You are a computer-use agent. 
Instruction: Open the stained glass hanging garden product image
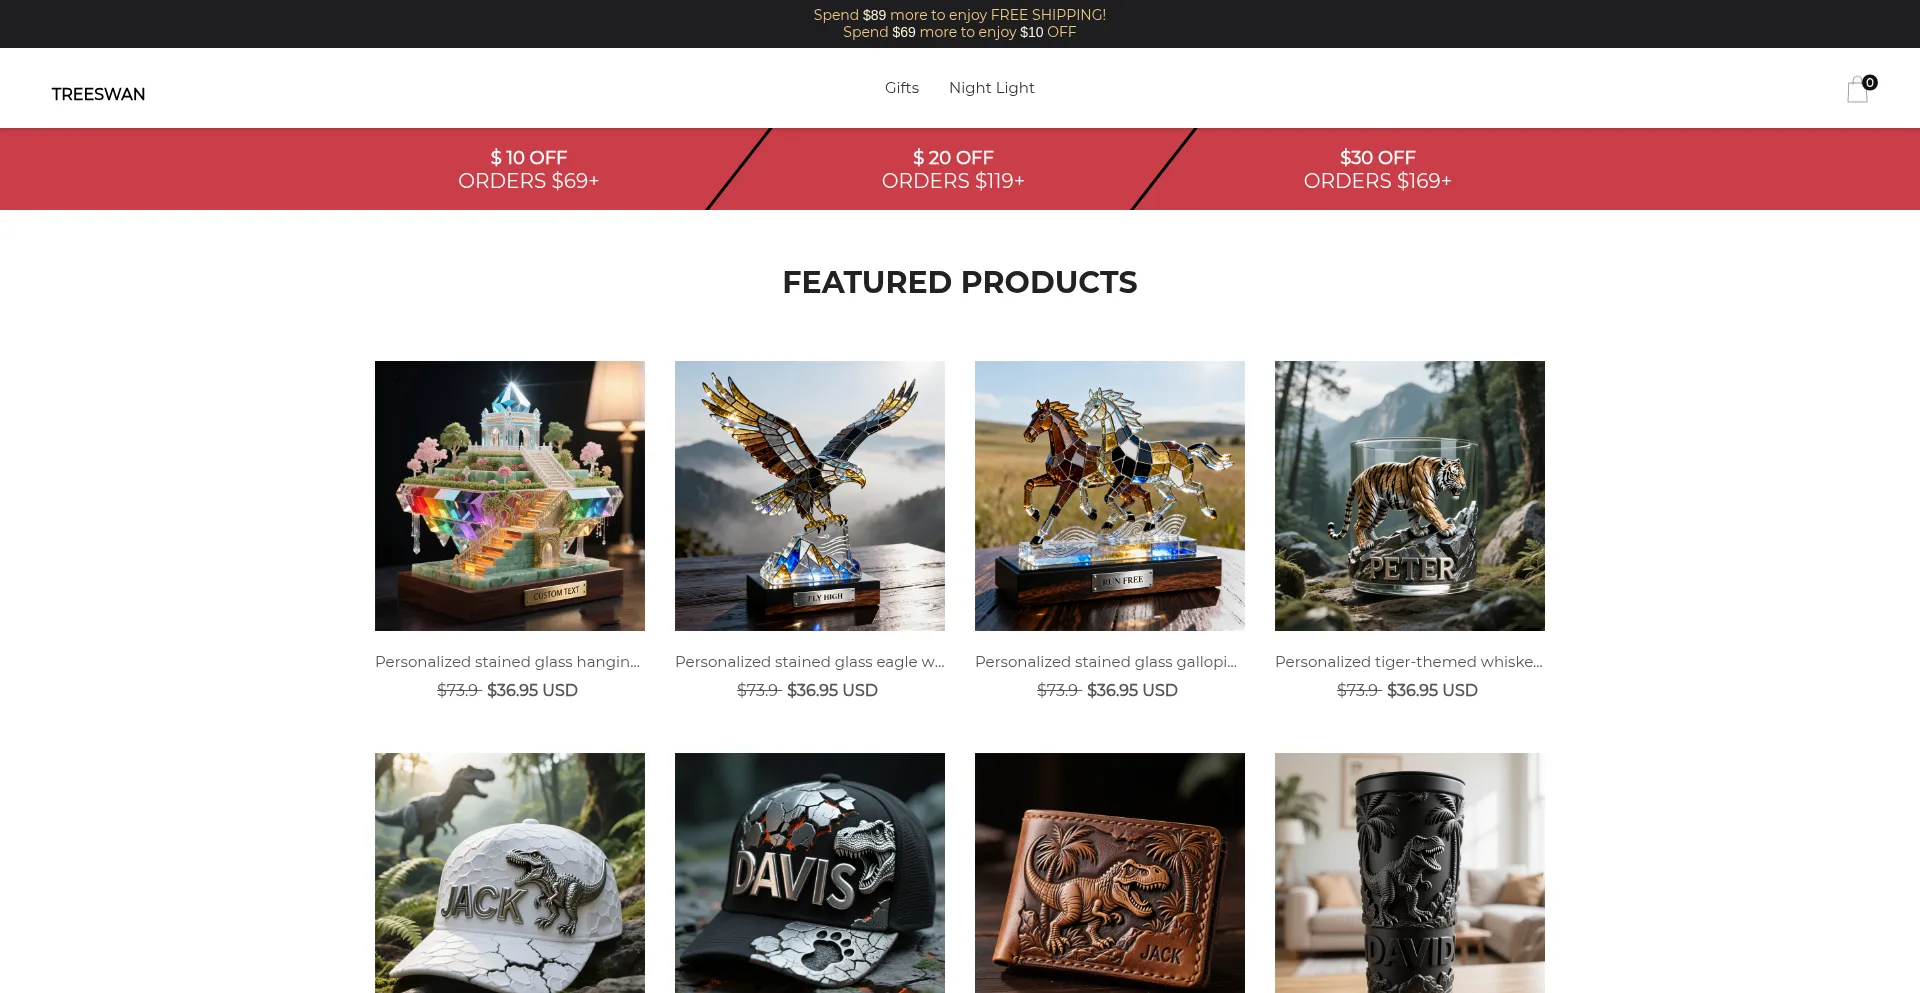510,496
